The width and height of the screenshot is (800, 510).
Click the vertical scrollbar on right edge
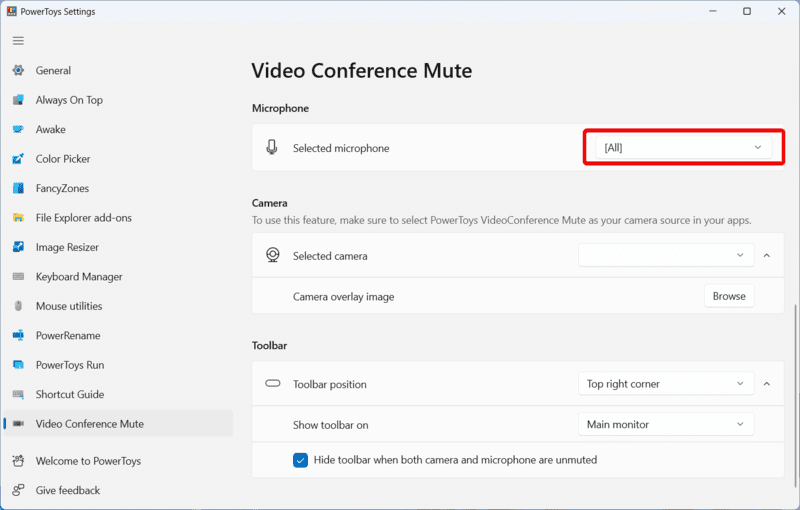795,396
